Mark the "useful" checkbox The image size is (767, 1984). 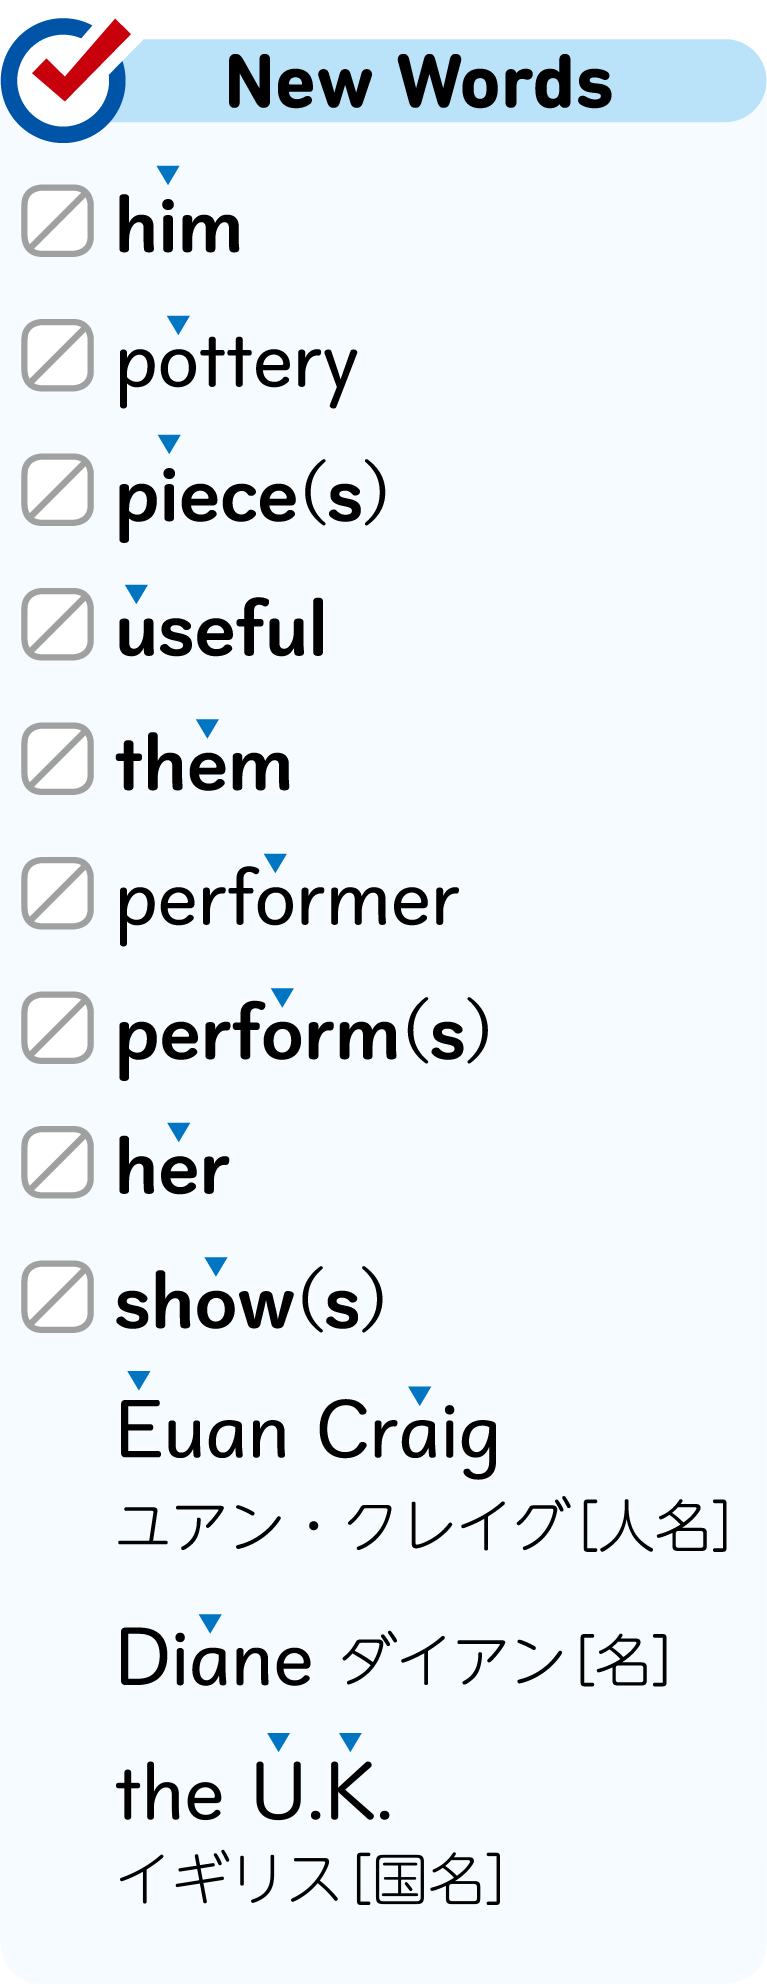58,624
